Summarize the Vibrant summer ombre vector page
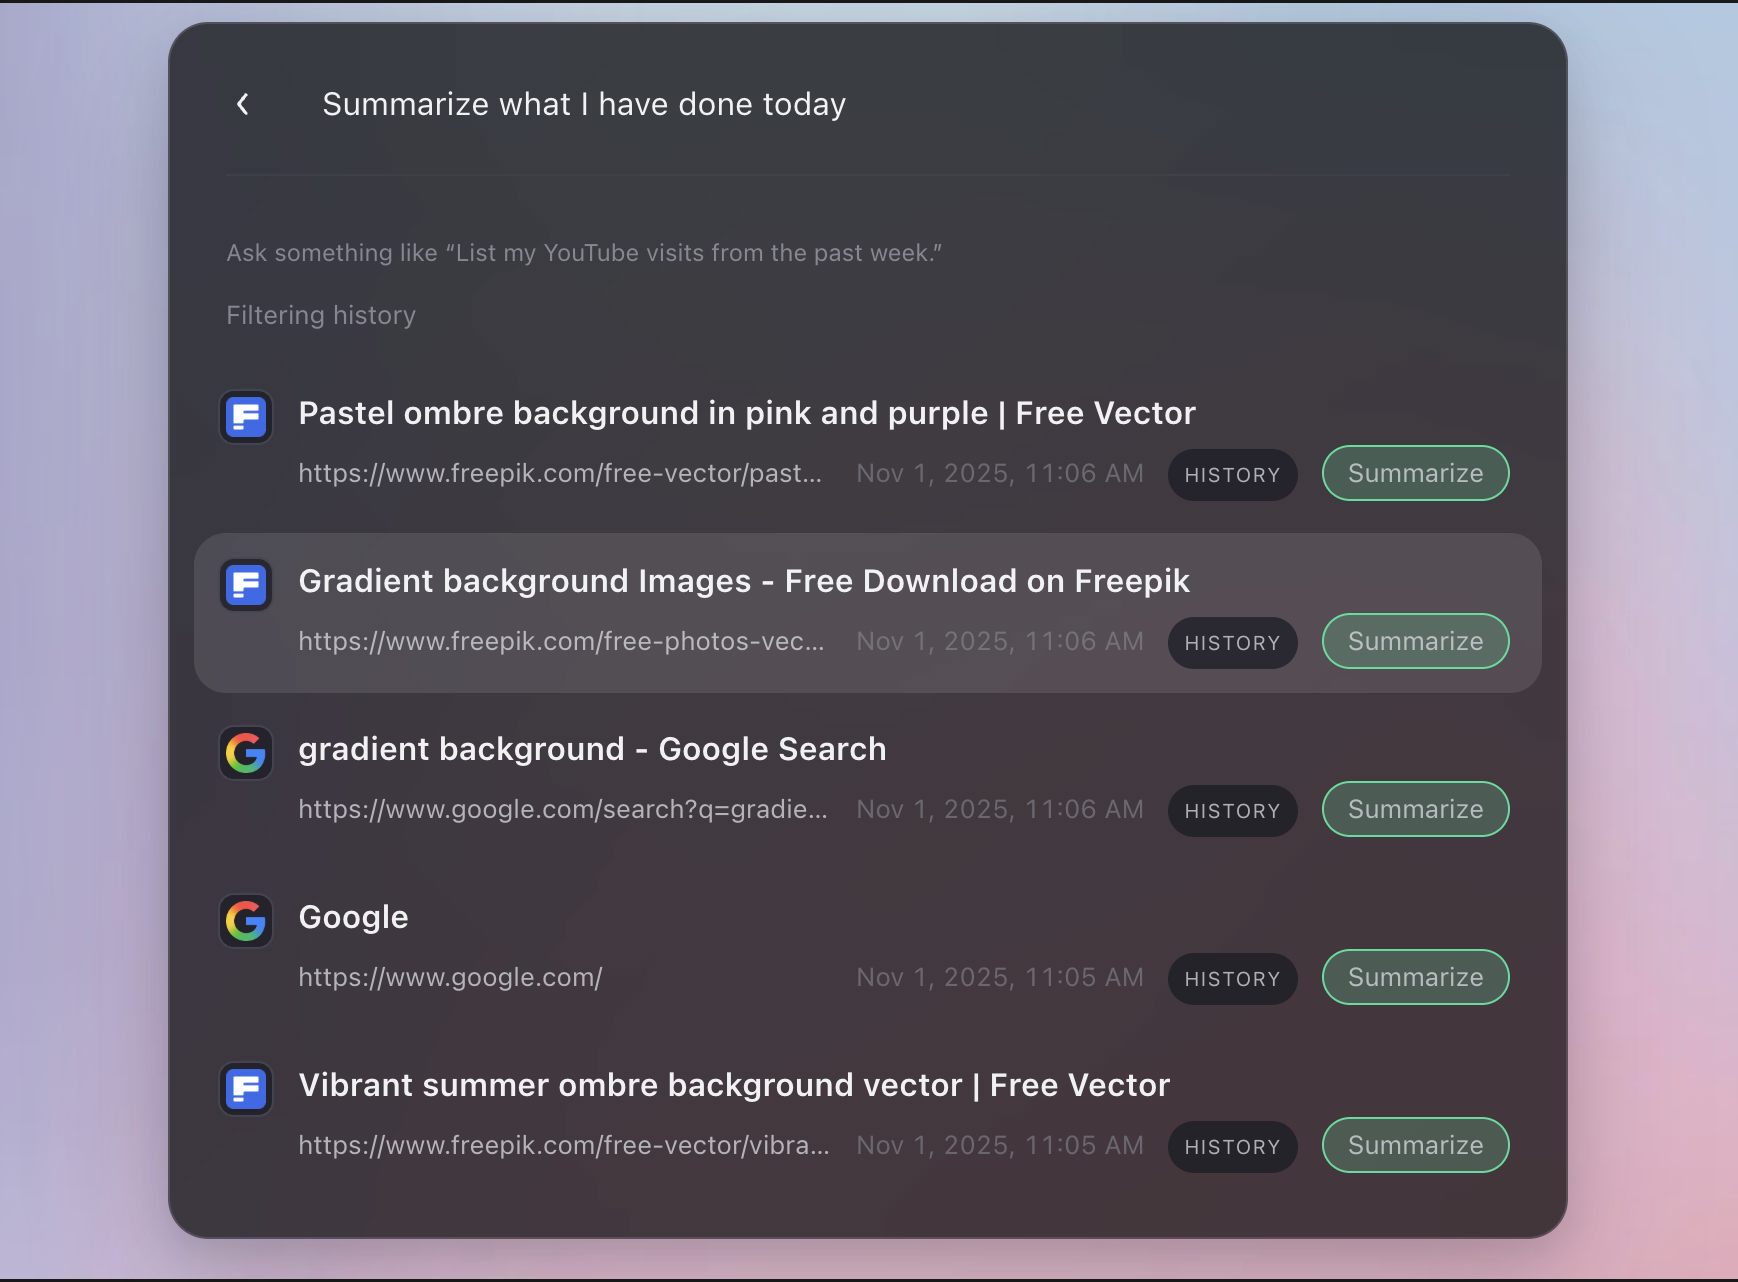 coord(1415,1145)
